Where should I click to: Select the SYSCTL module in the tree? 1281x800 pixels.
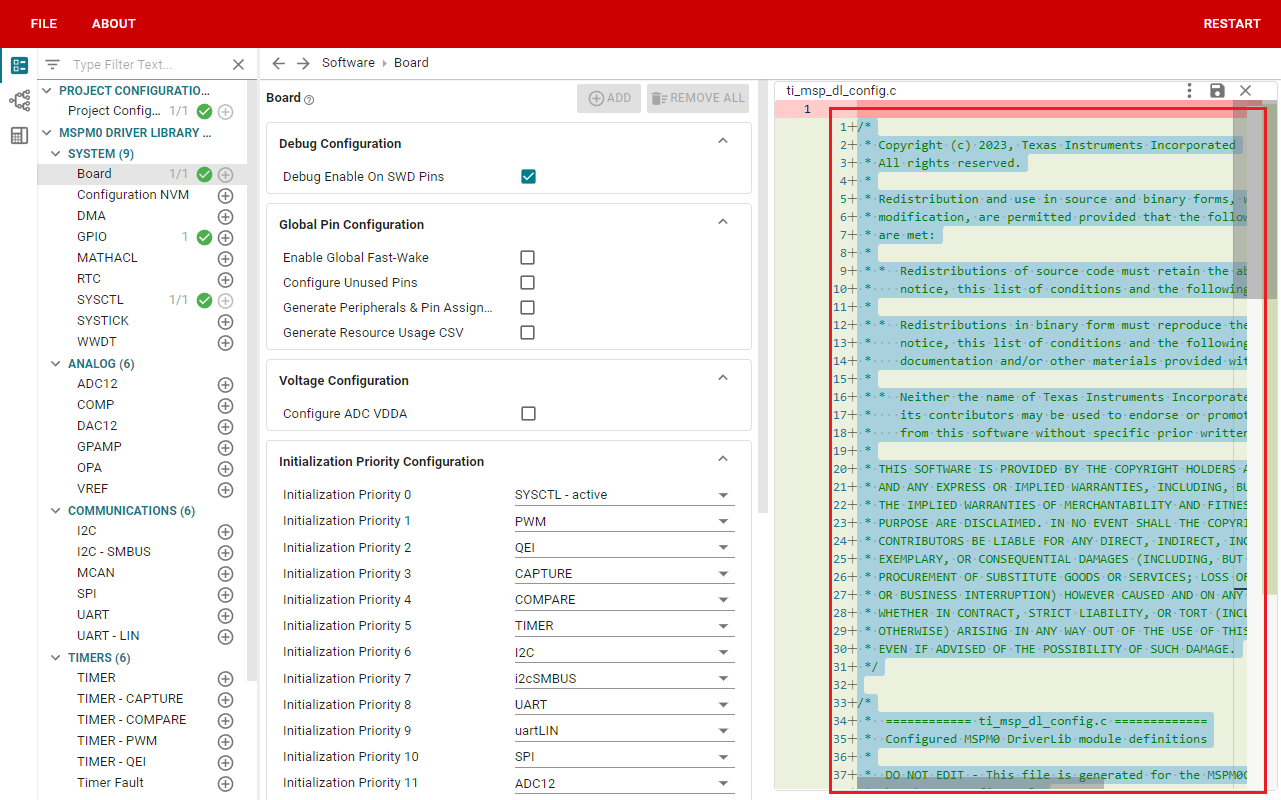[100, 300]
